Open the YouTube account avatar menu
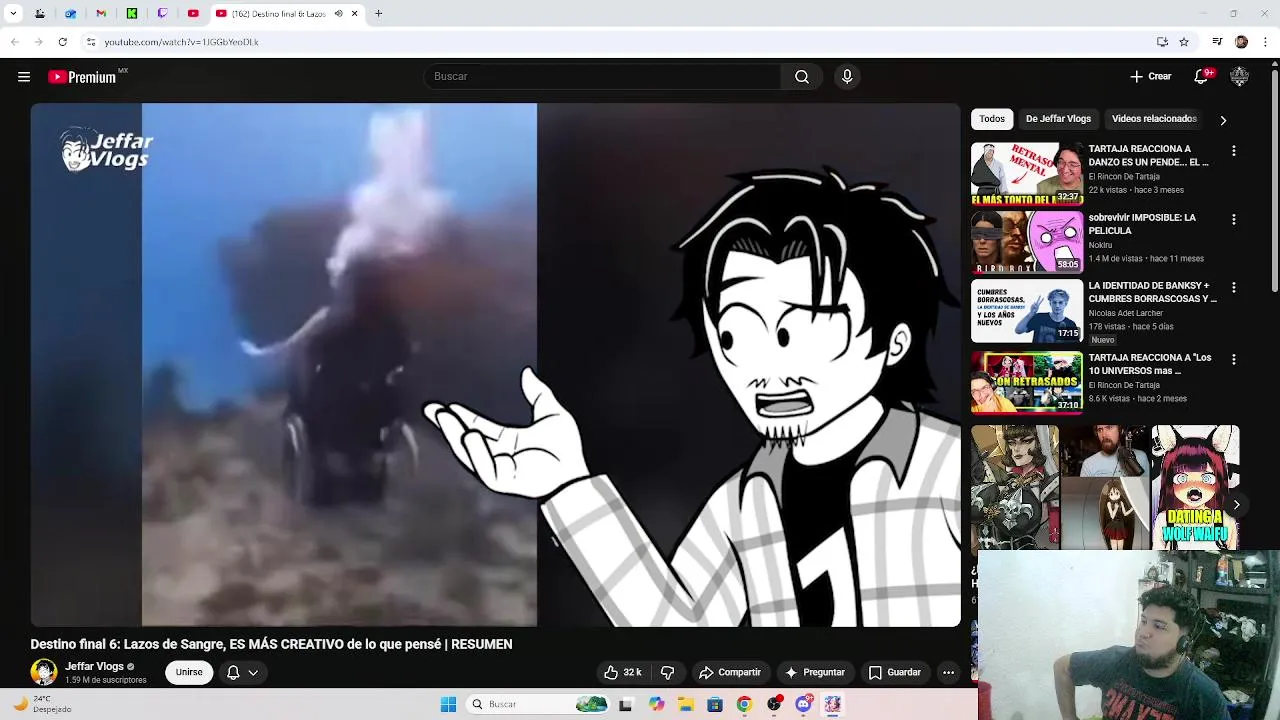The width and height of the screenshot is (1280, 720). (x=1239, y=77)
